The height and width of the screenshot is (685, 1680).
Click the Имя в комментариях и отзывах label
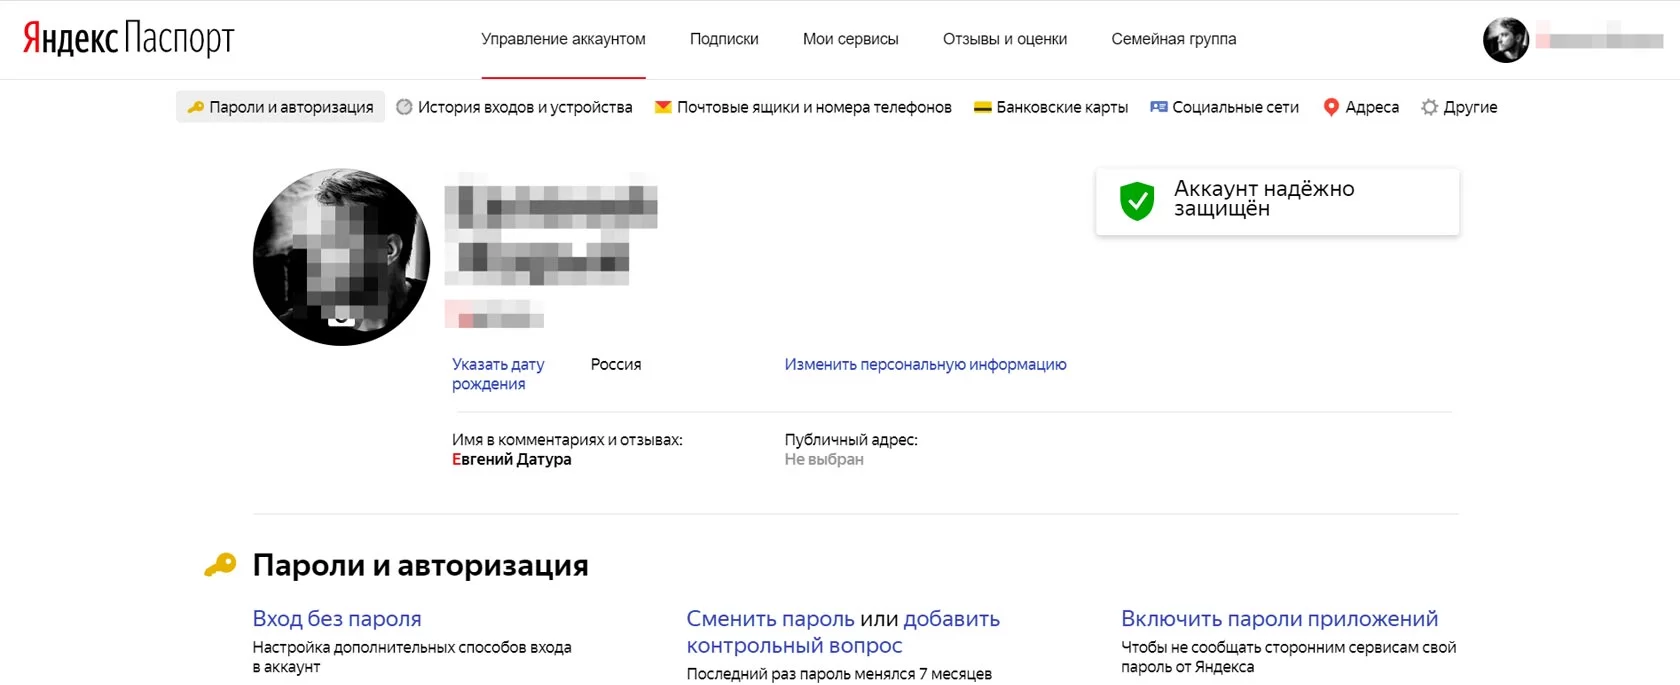point(567,440)
